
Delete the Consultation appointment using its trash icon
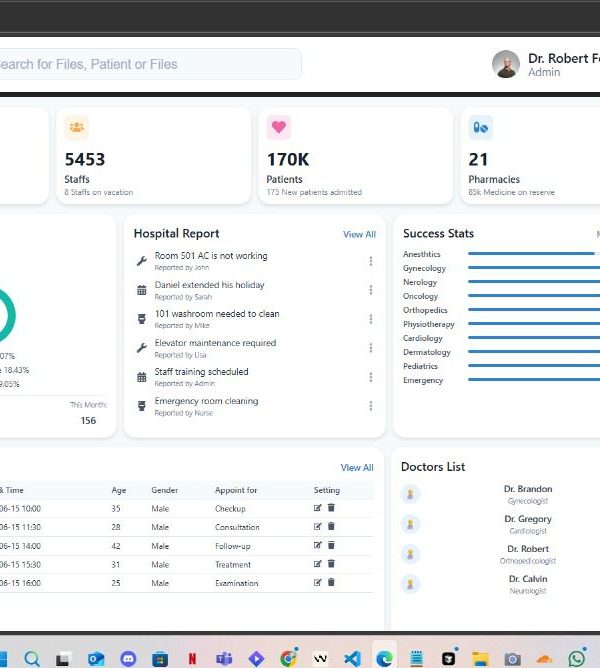[x=331, y=527]
